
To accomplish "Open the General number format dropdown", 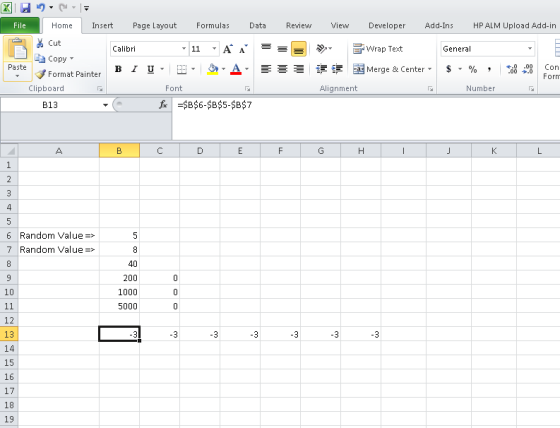I will tap(530, 49).
